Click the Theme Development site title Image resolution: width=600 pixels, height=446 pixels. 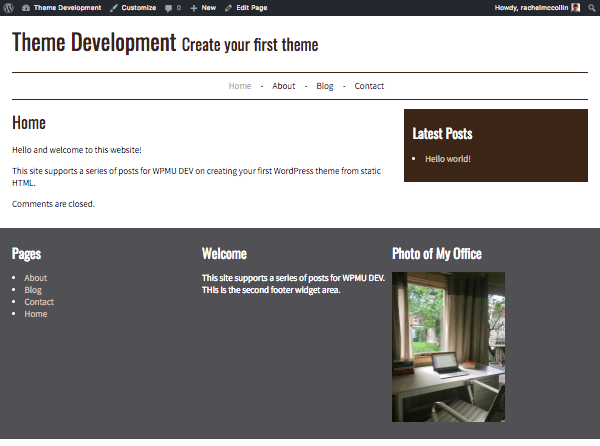[x=94, y=42]
